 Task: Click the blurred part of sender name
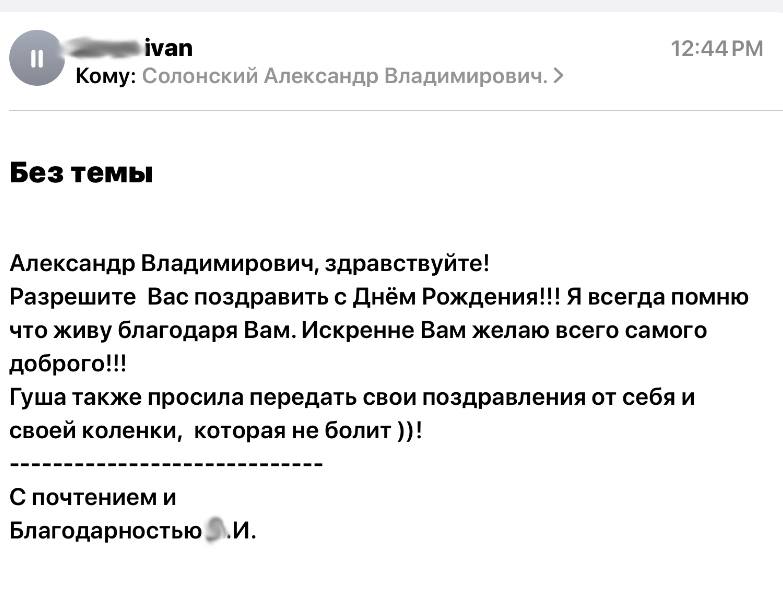tap(104, 48)
